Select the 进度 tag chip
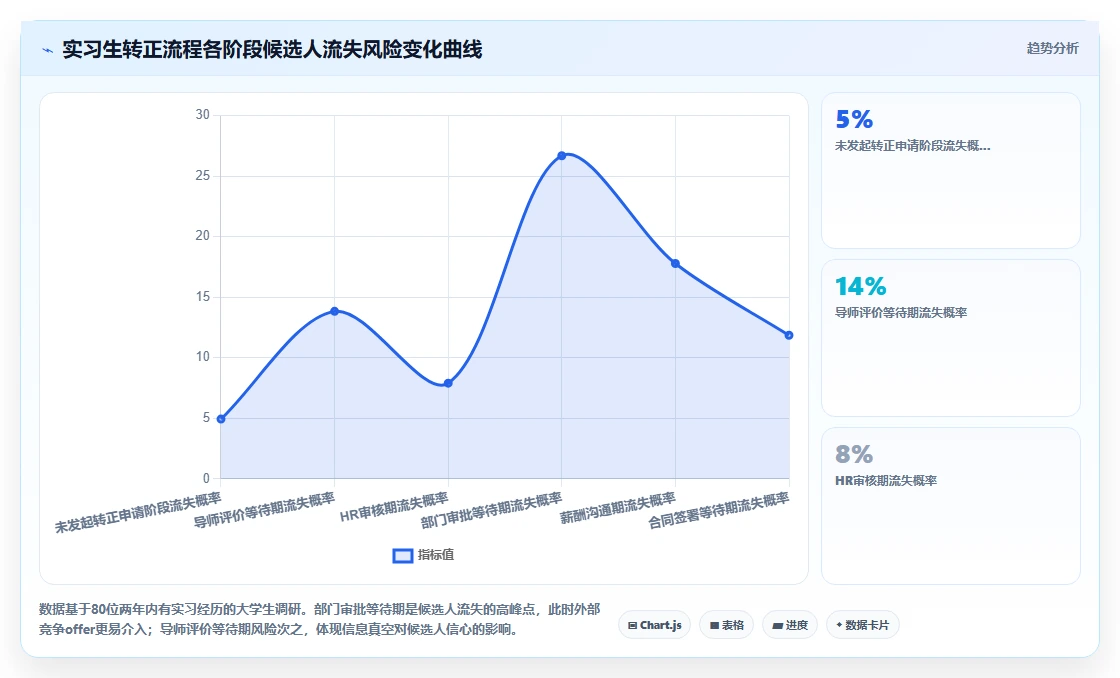Screen dimensions: 1120x678 point(790,625)
